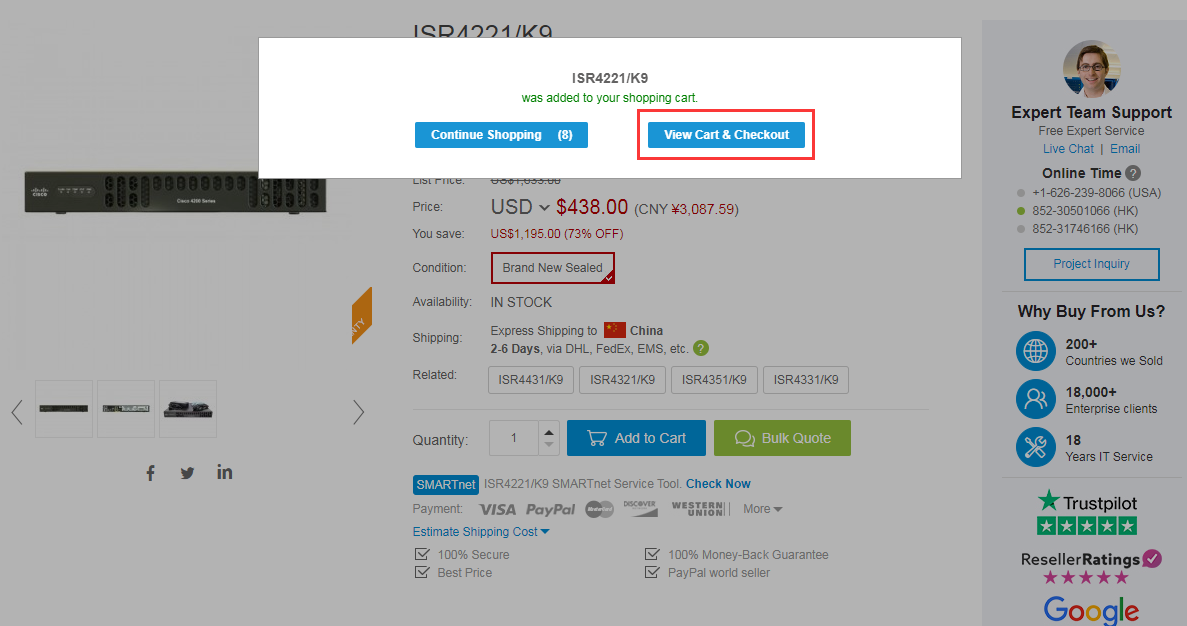The height and width of the screenshot is (626, 1187).
Task: Increase quantity with the up stepper arrow
Action: point(548,431)
